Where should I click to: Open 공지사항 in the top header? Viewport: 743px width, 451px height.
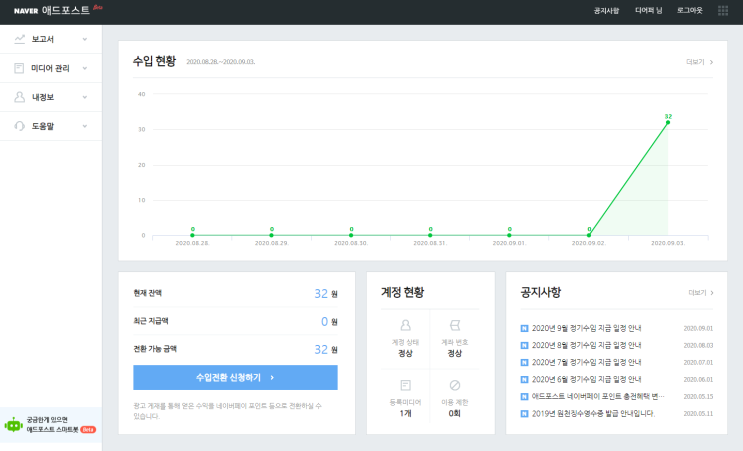[x=606, y=10]
